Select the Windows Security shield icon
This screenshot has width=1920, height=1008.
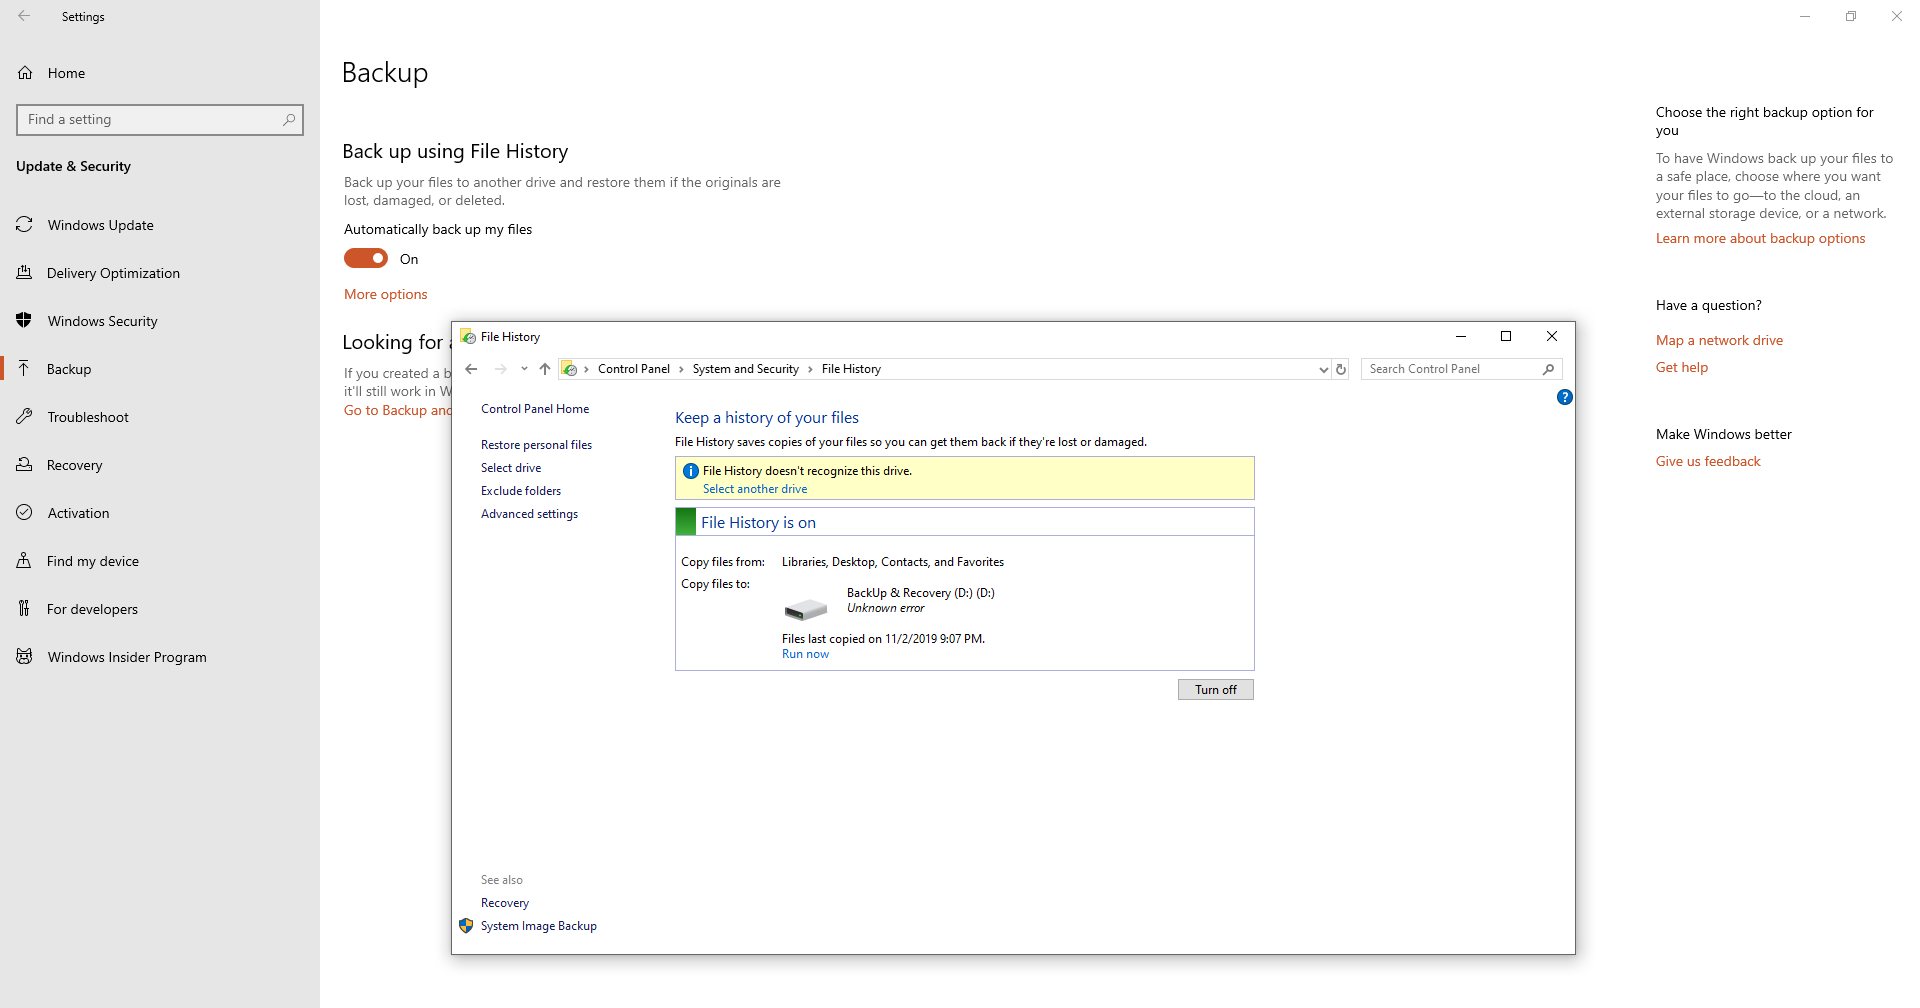[24, 321]
